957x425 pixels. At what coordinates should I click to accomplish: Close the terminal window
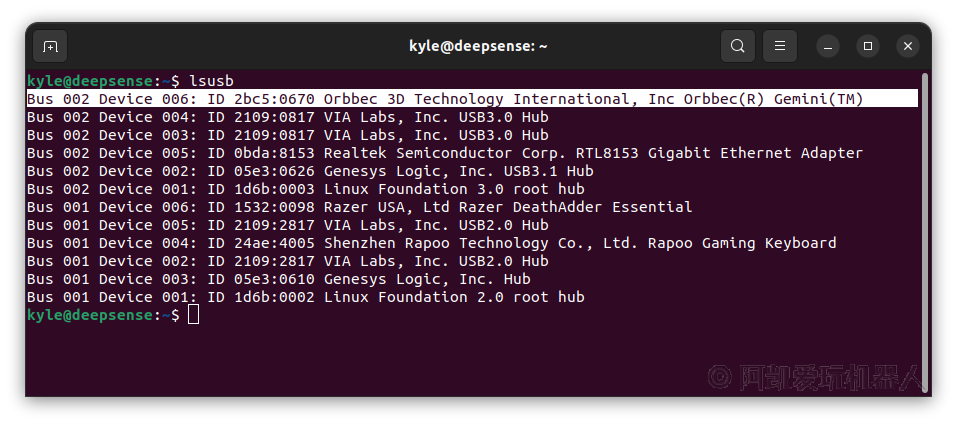(908, 46)
